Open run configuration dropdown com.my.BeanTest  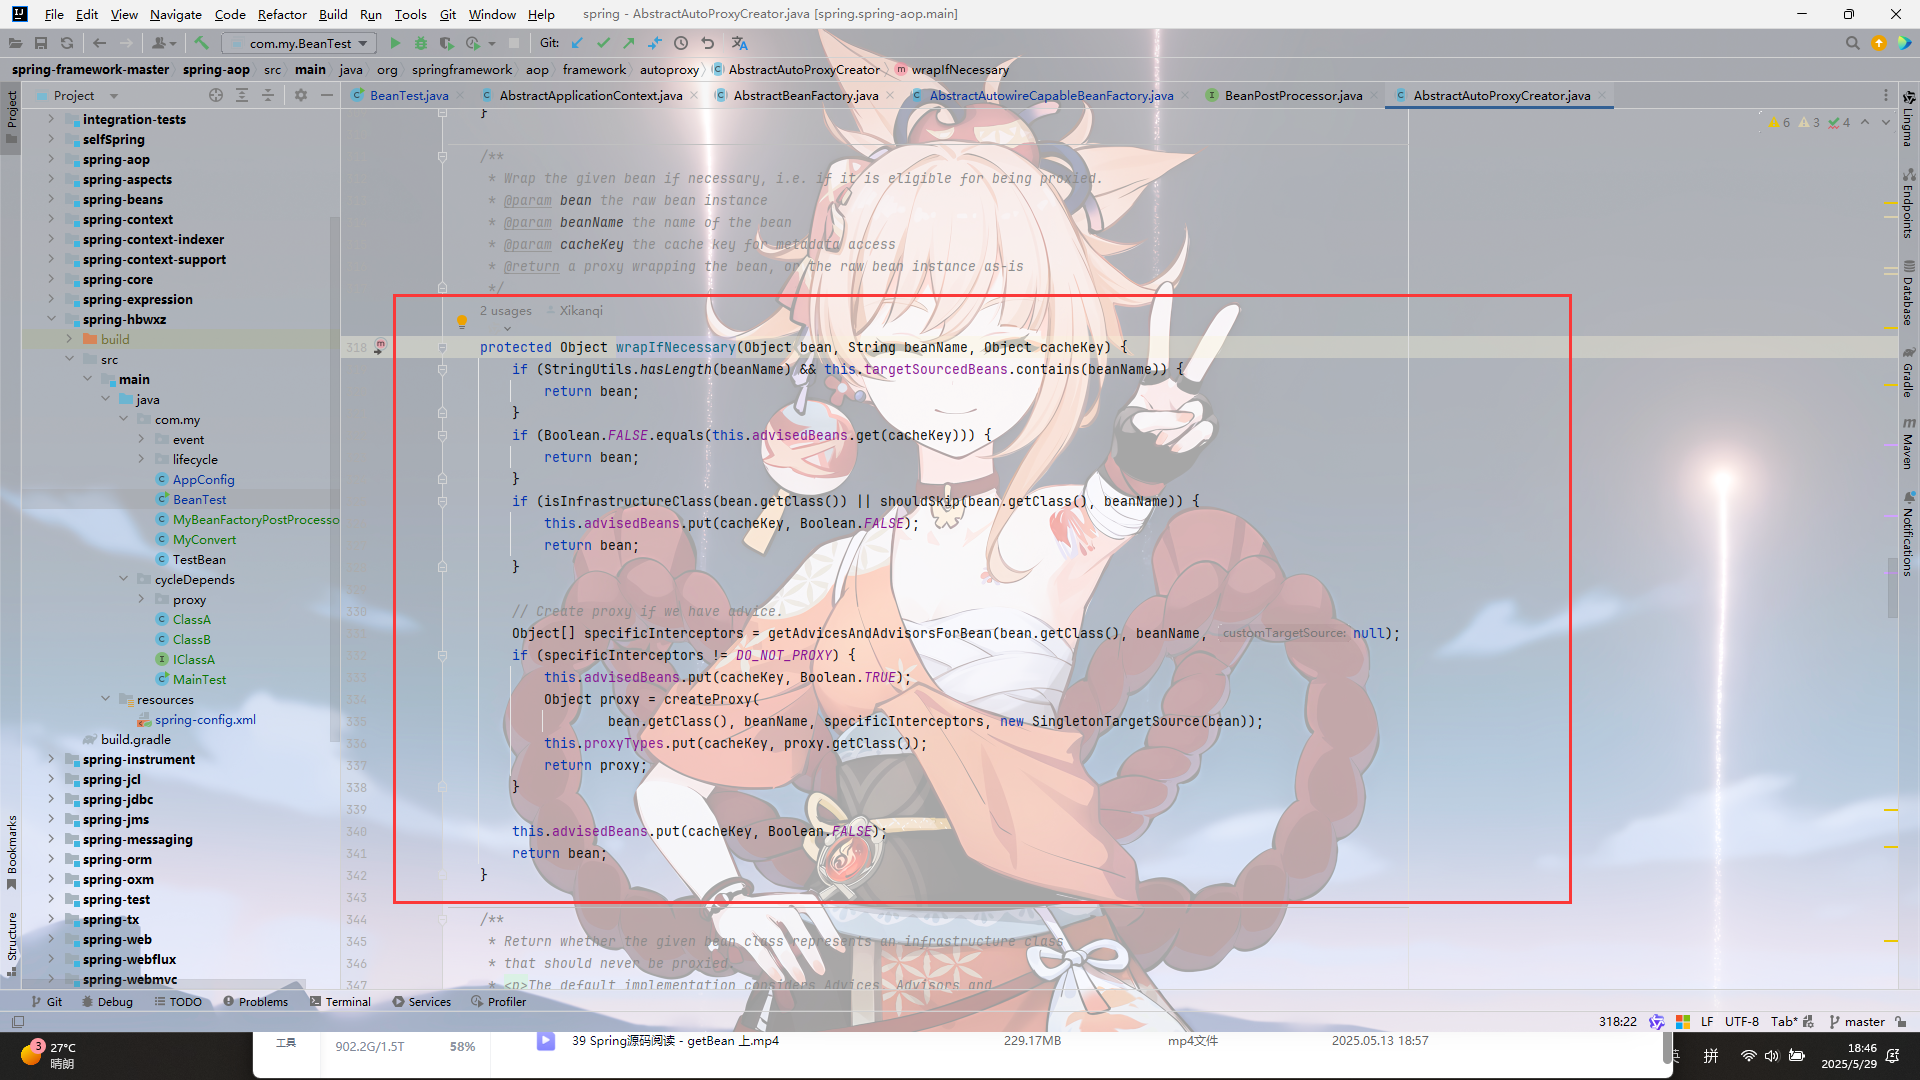pyautogui.click(x=300, y=43)
